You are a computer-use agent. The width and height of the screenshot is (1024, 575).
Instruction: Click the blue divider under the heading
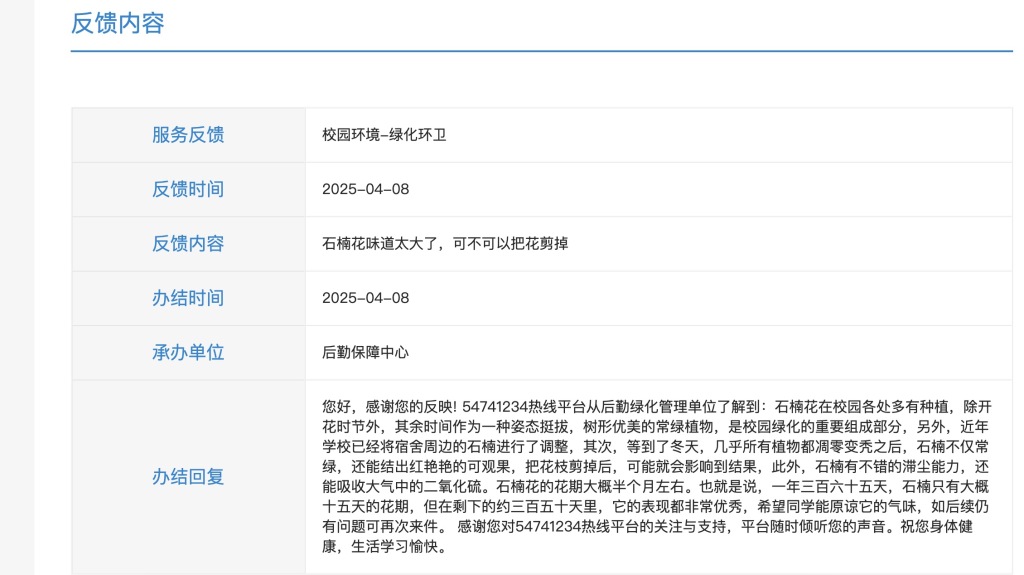541,50
